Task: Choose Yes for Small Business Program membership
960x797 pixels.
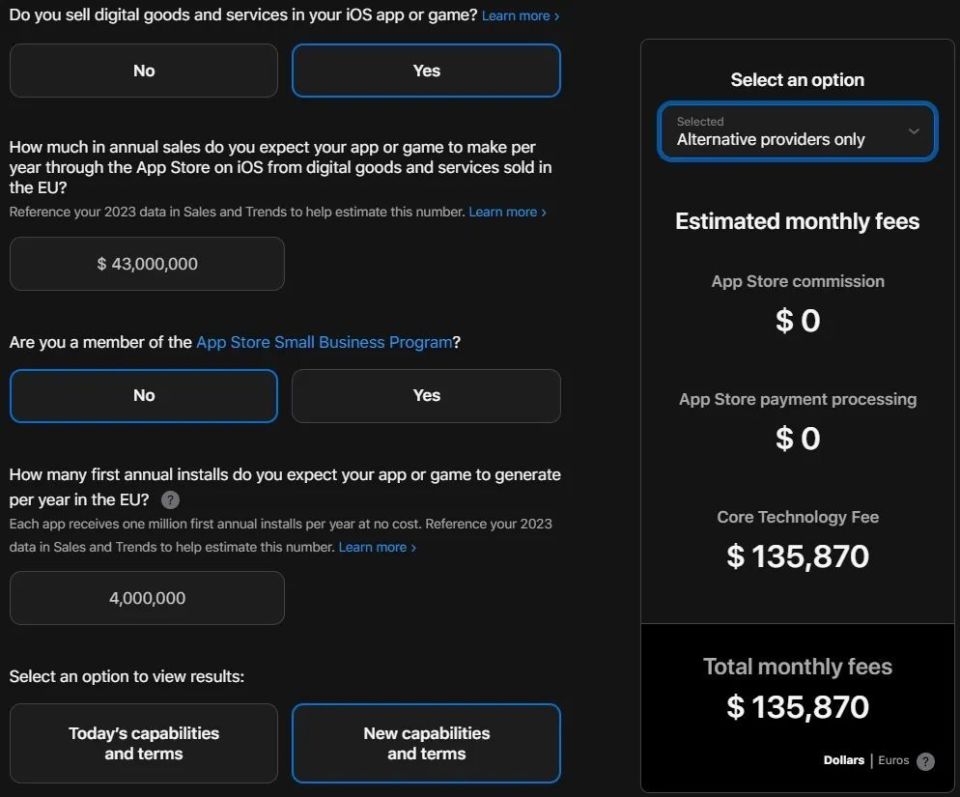Action: (x=426, y=396)
